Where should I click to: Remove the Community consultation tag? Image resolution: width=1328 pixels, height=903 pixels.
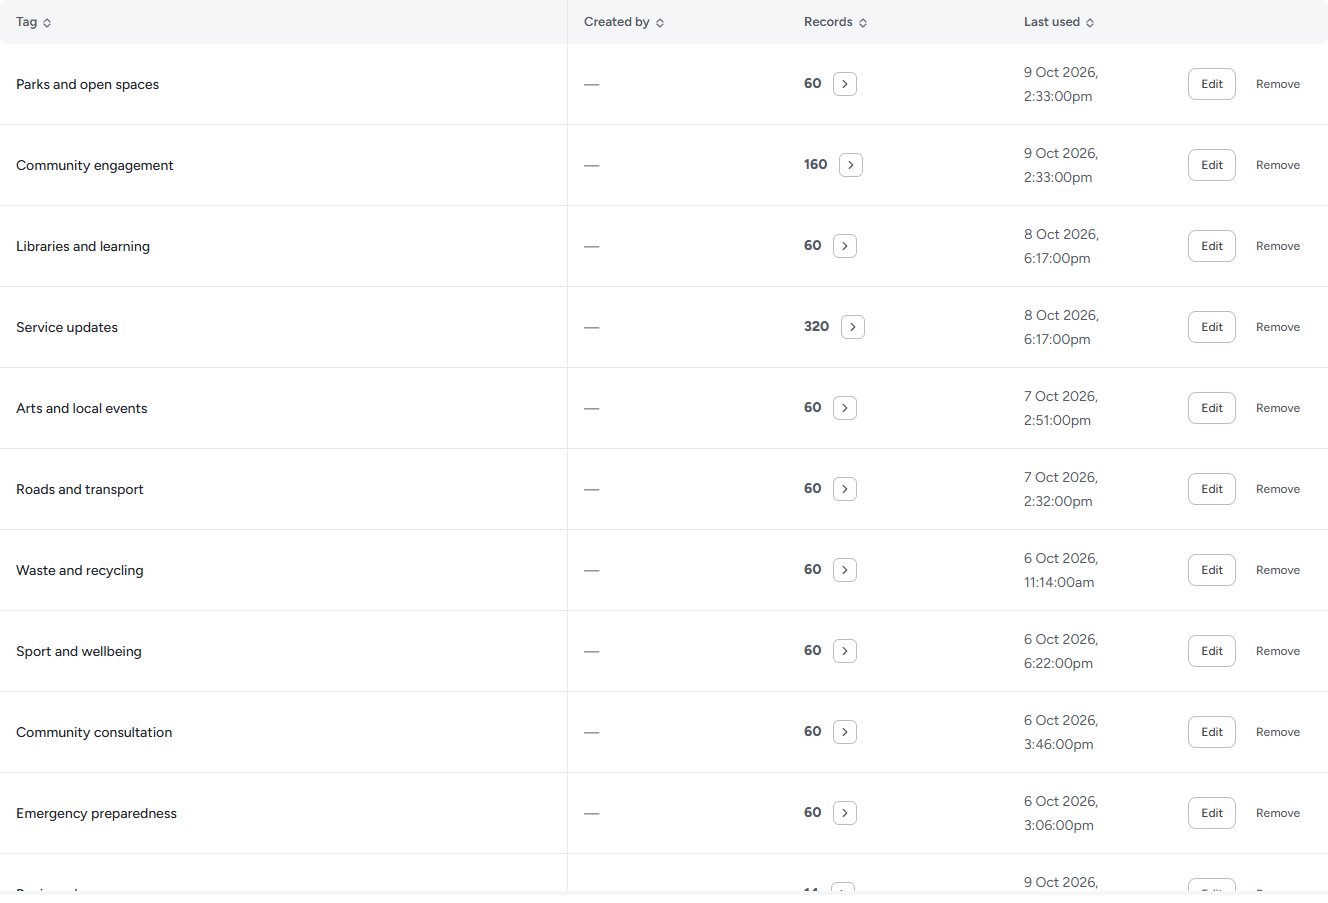pos(1278,732)
